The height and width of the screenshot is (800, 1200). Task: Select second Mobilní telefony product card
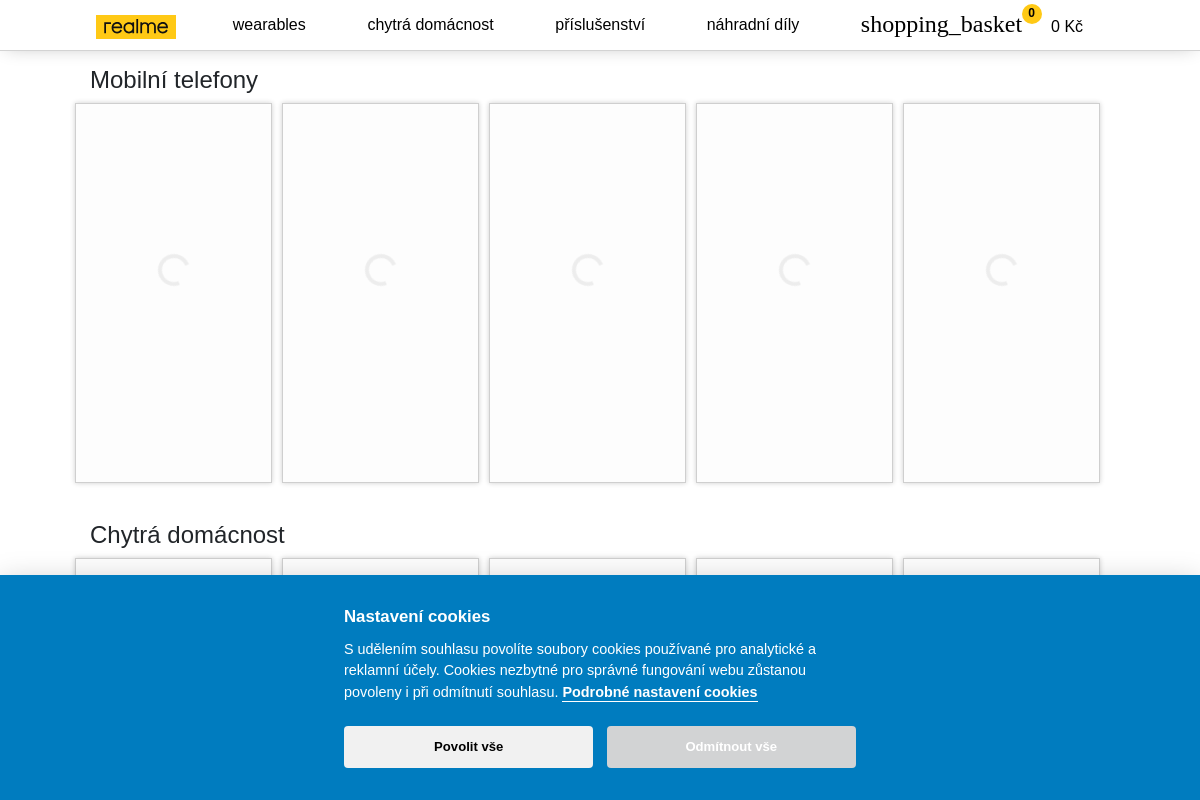click(x=380, y=293)
